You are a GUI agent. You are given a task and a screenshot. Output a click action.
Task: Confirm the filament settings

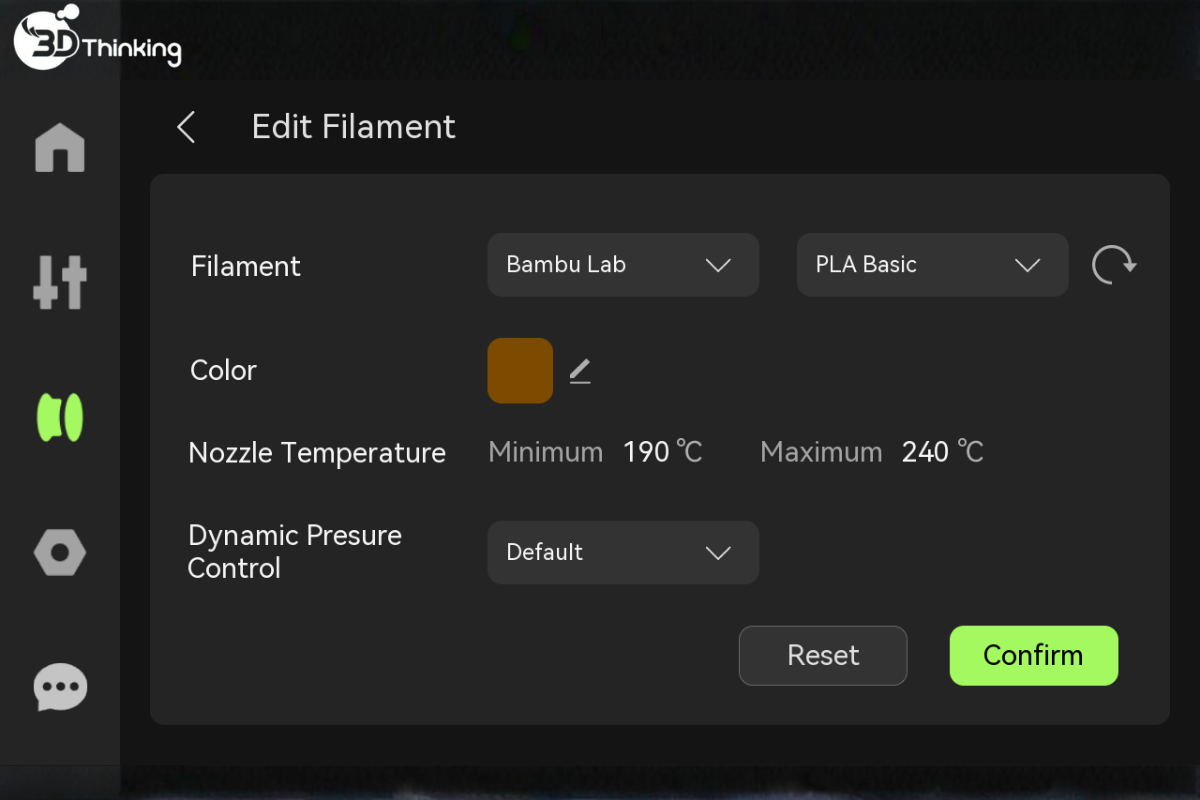click(1034, 656)
